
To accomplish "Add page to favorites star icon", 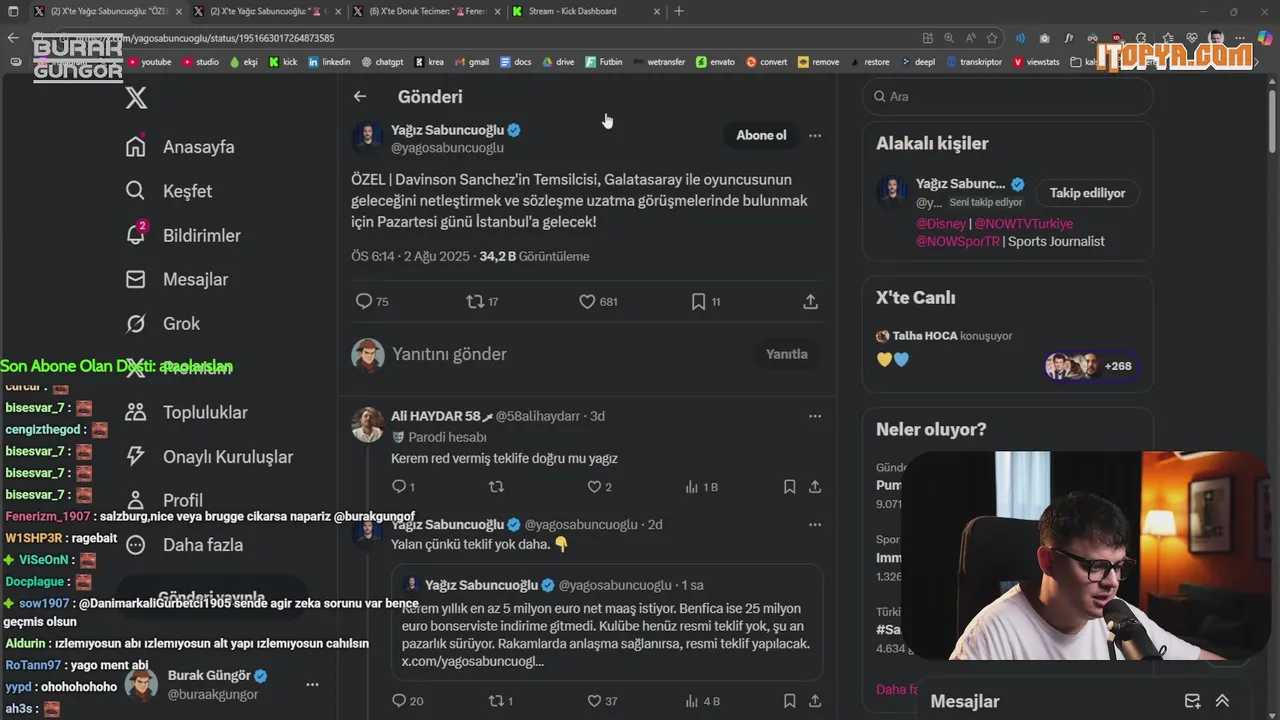I will pos(992,38).
